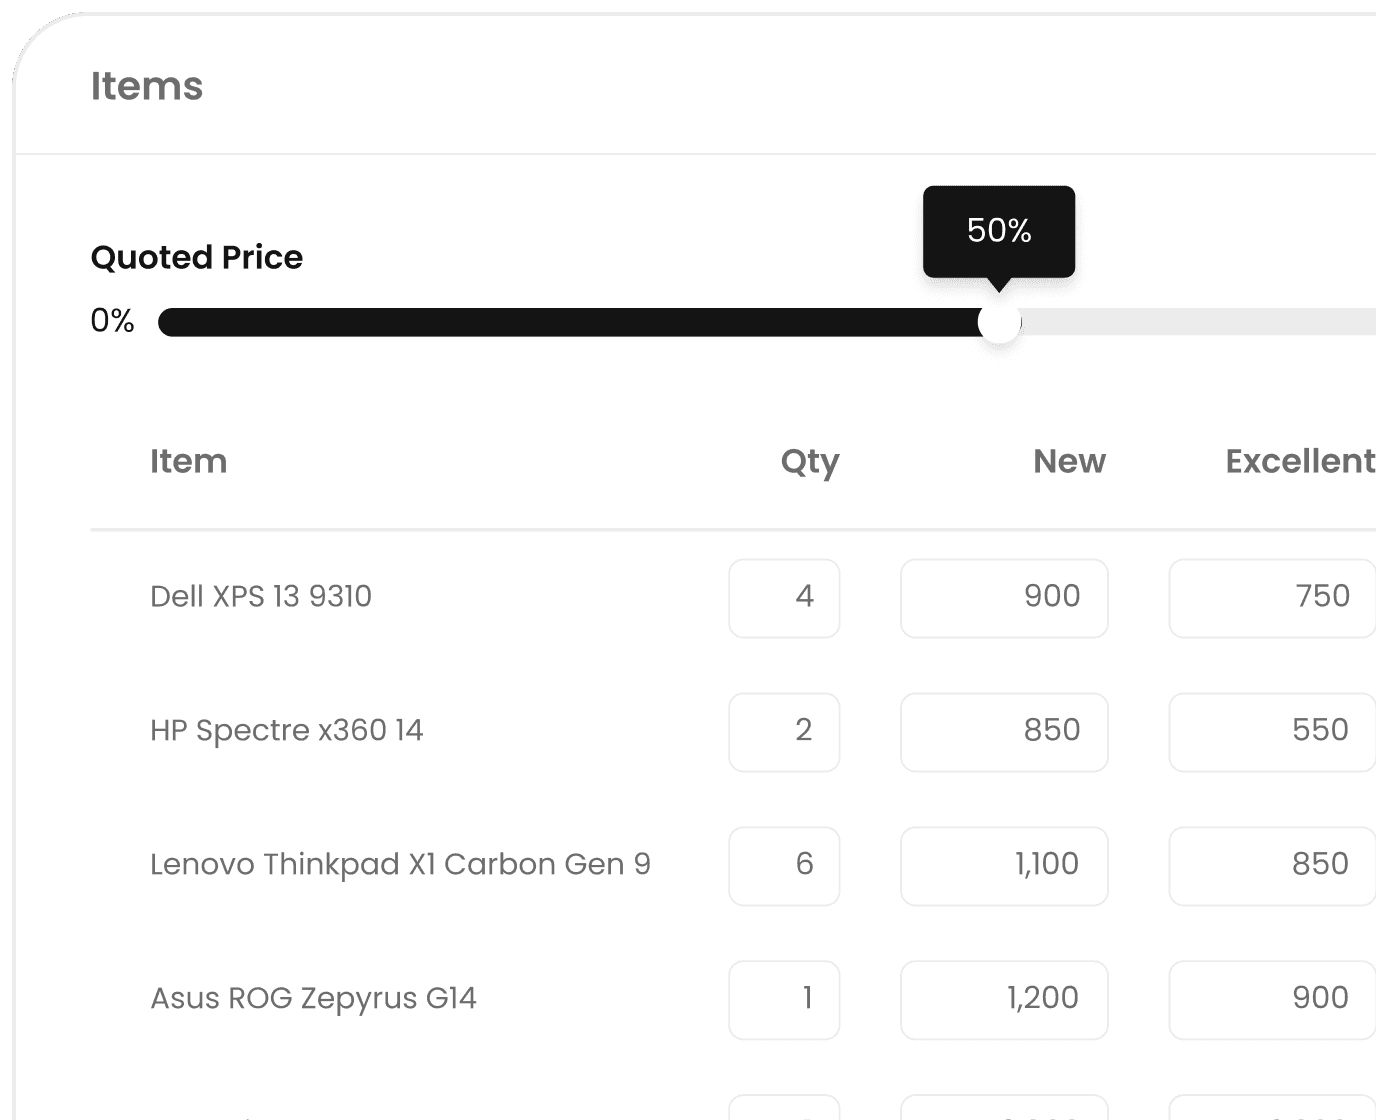Edit New price 850 for HP Spectre

1004,732
